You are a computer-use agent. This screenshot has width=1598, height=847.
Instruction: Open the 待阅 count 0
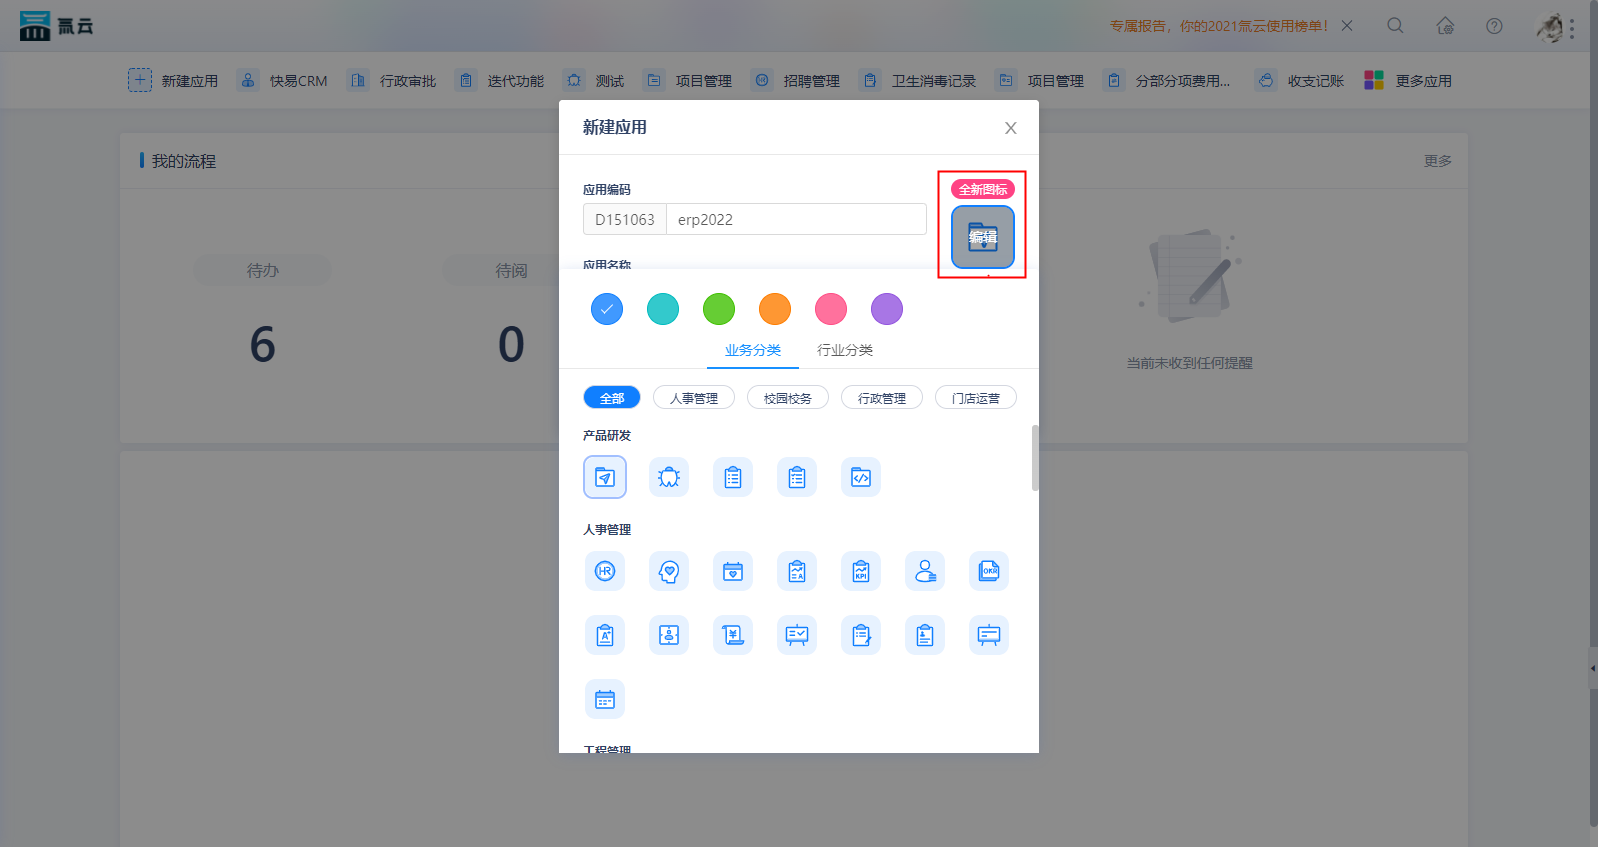tap(511, 345)
